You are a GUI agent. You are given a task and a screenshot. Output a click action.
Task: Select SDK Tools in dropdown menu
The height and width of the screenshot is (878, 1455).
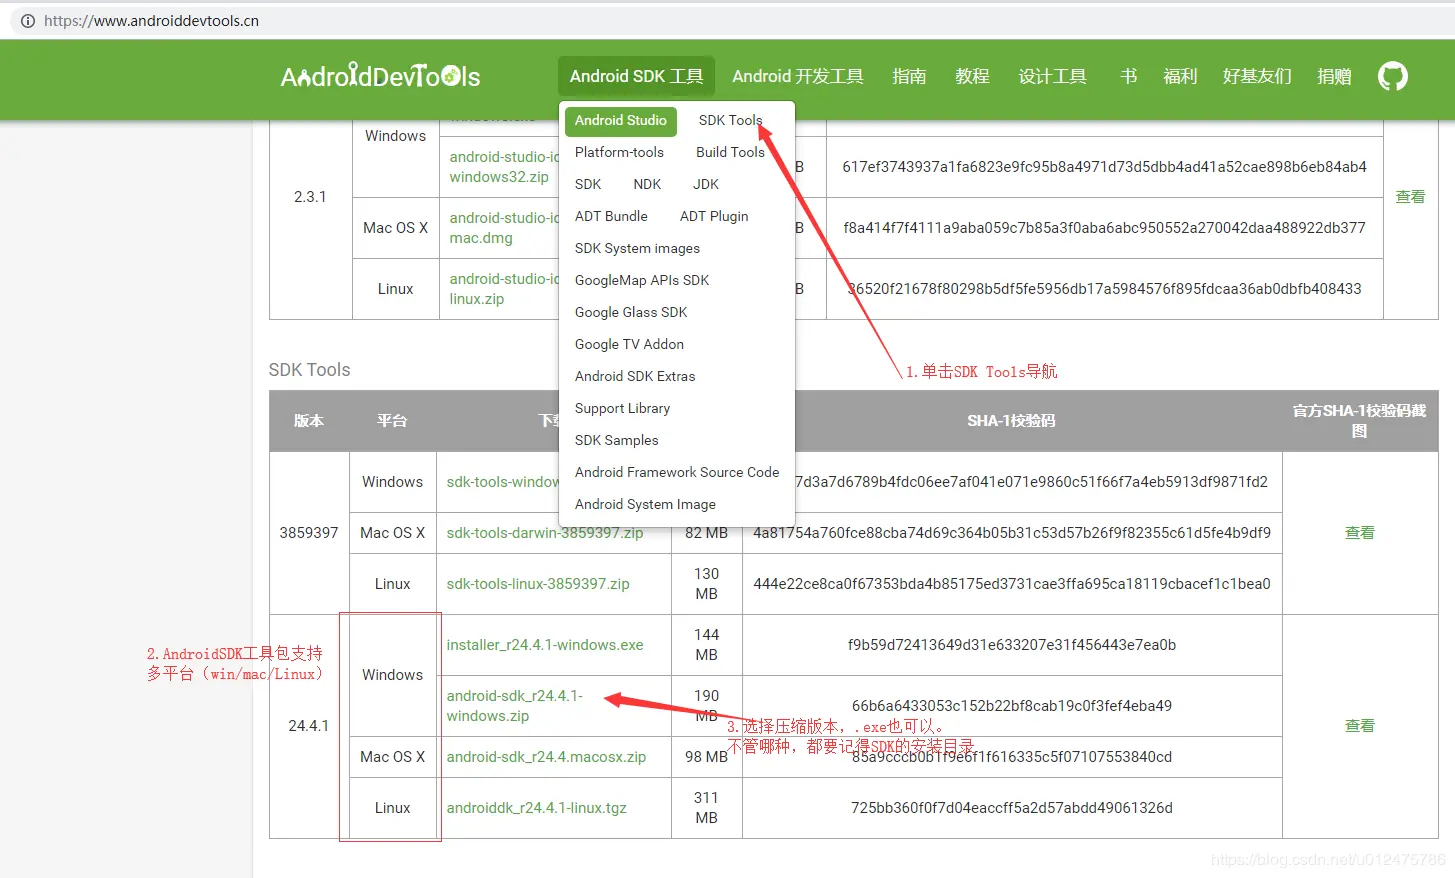coord(730,120)
